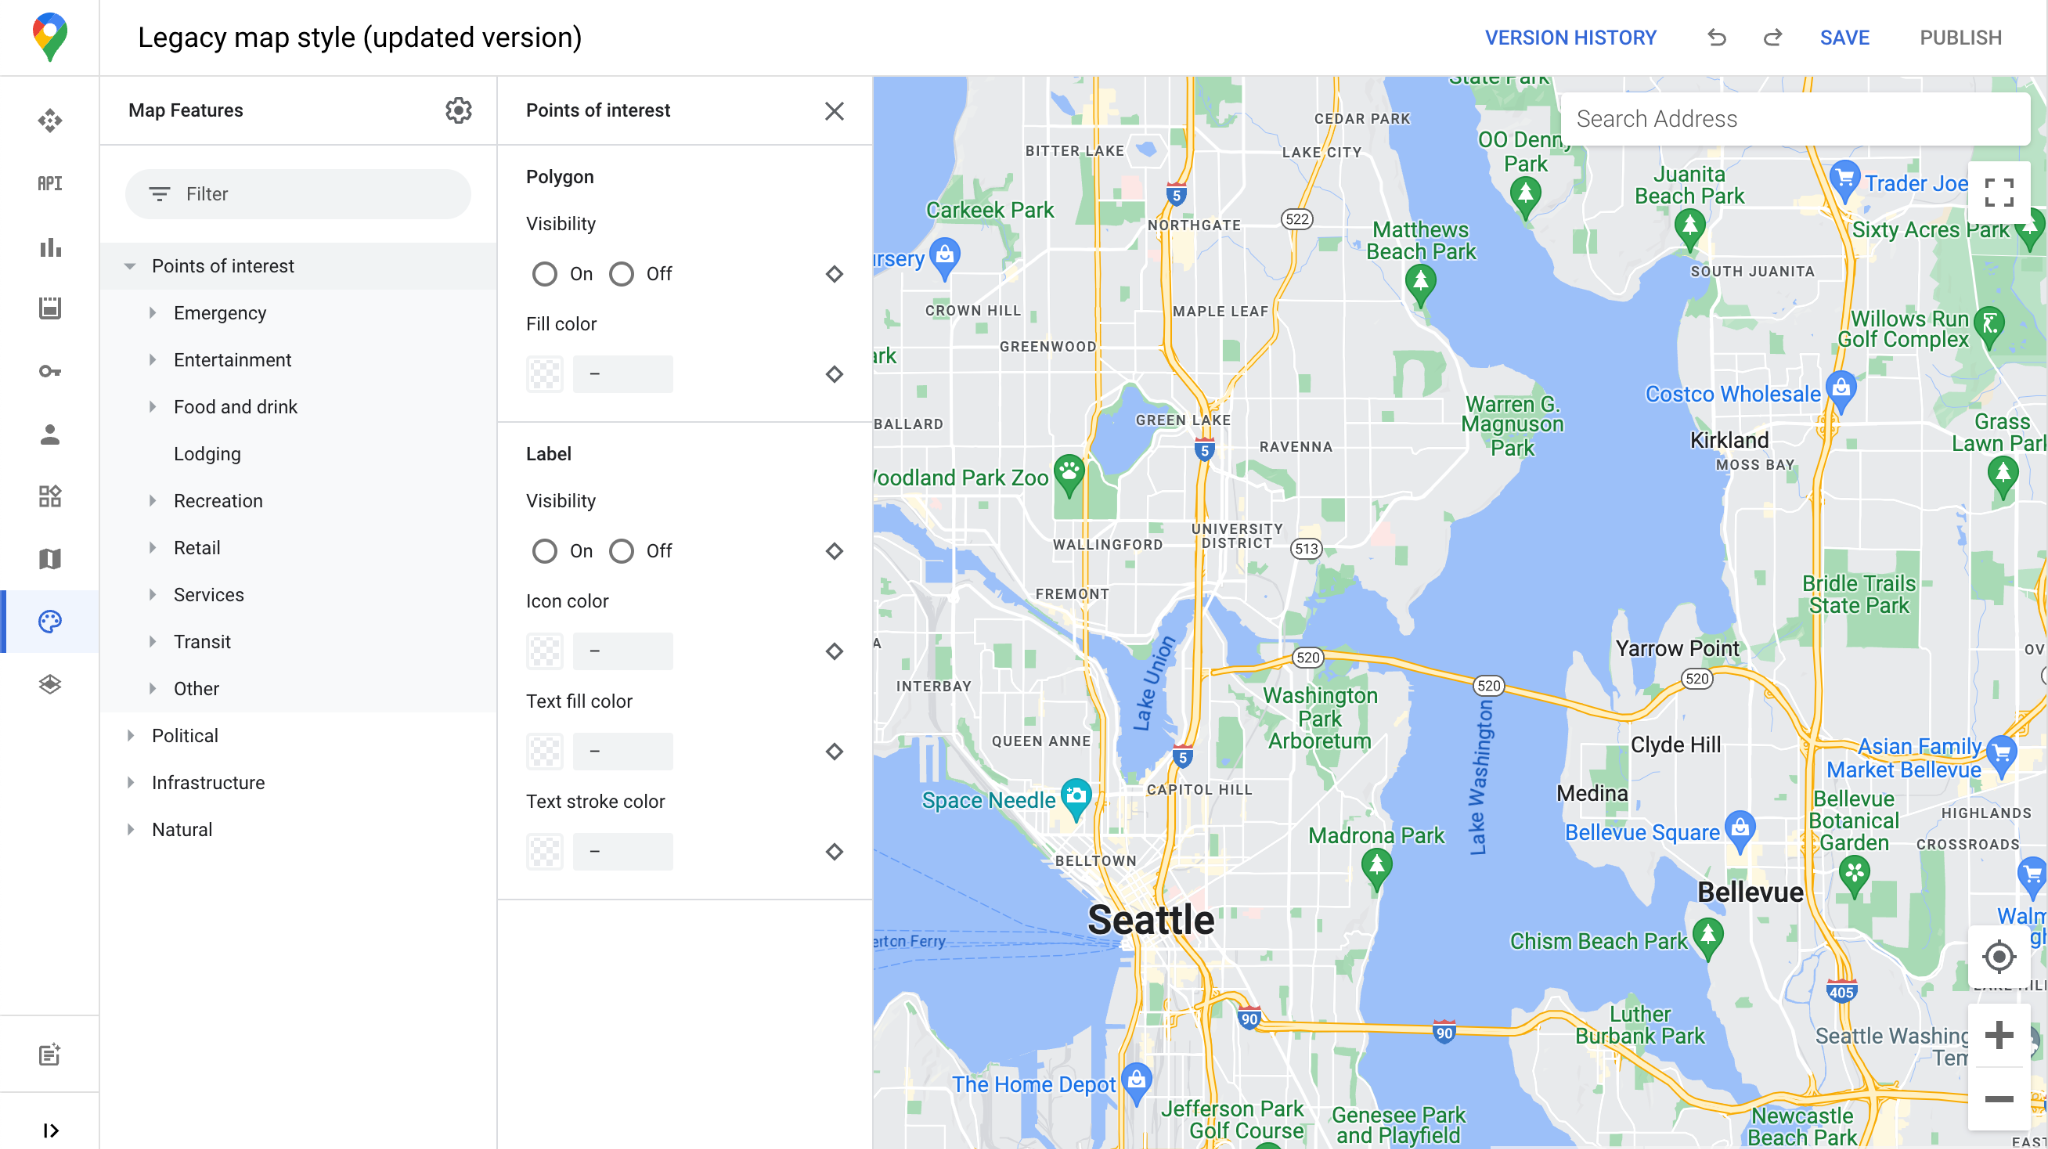The height and width of the screenshot is (1149, 2048).
Task: Open the Layers icon in the left sidebar
Action: 51,685
